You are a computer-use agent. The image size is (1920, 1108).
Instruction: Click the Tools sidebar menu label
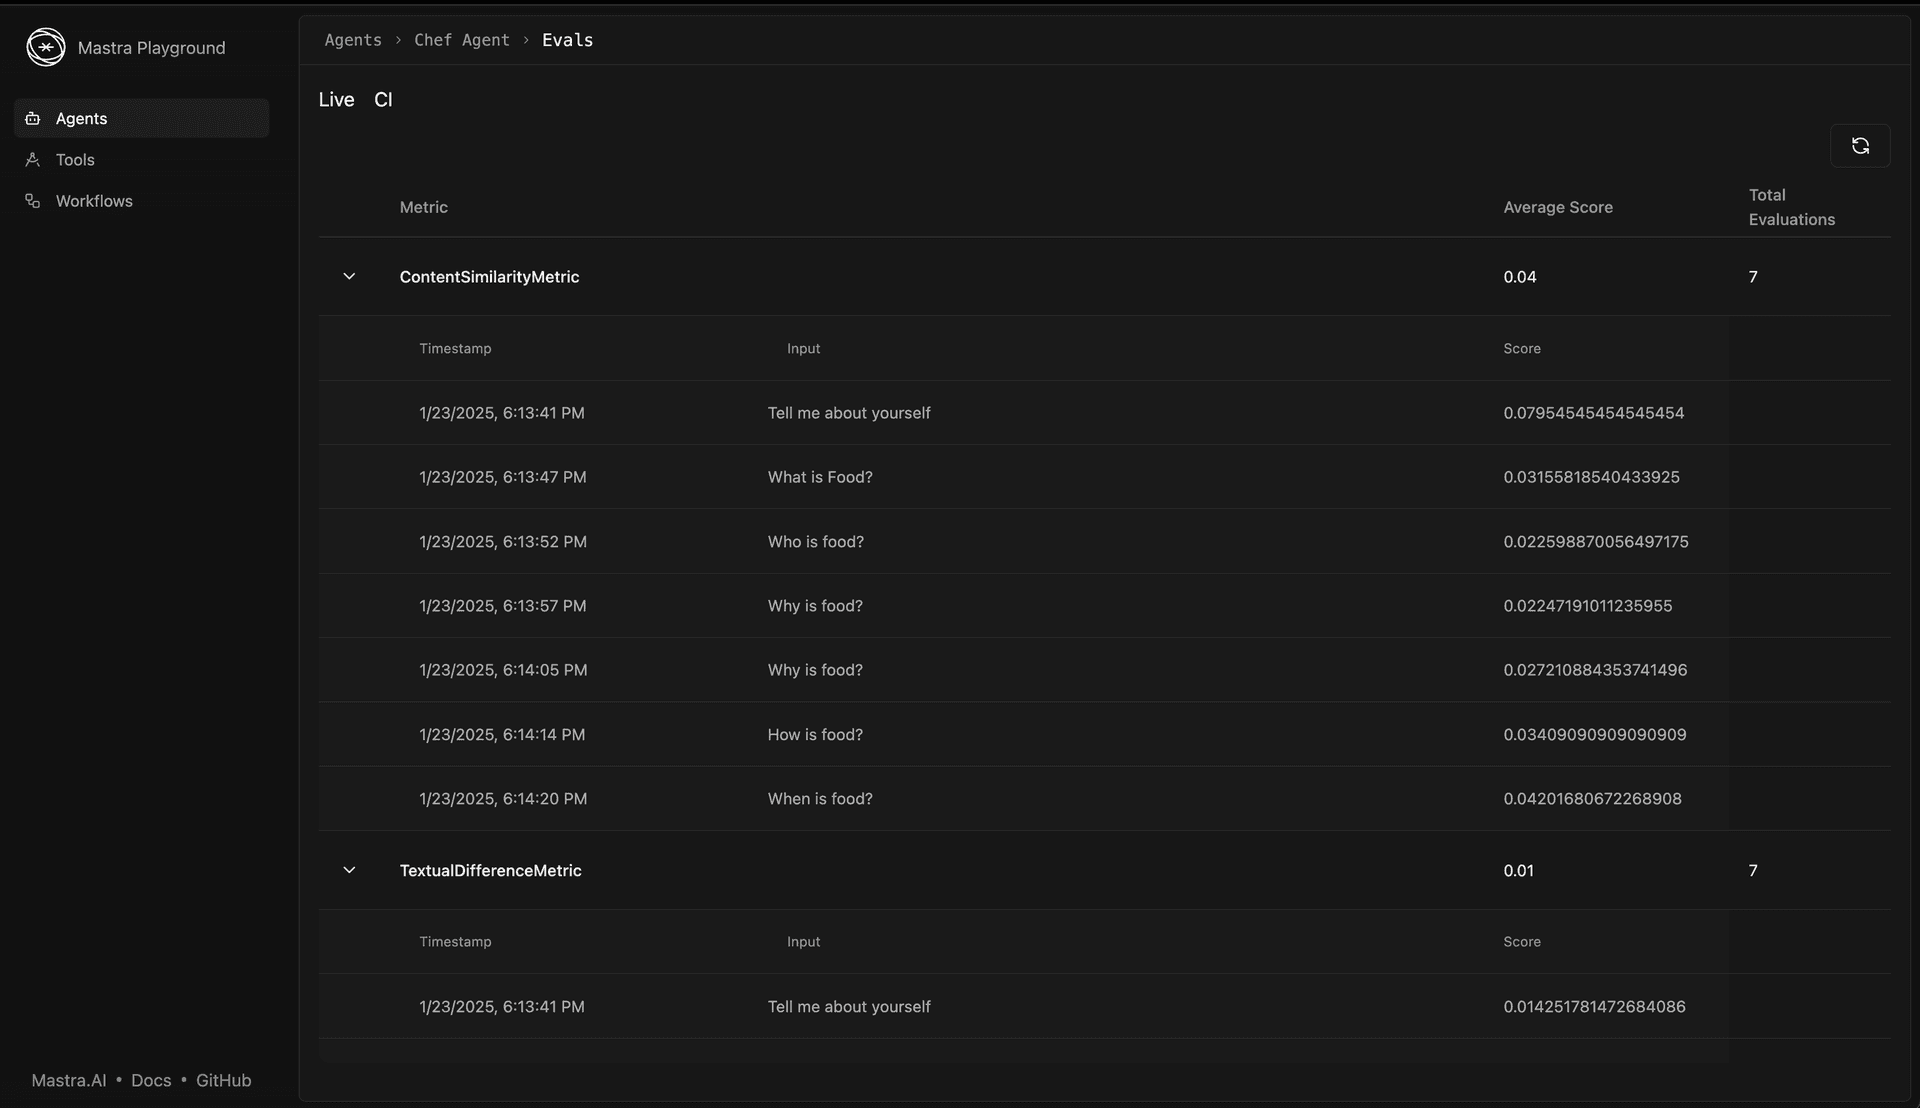click(x=75, y=160)
